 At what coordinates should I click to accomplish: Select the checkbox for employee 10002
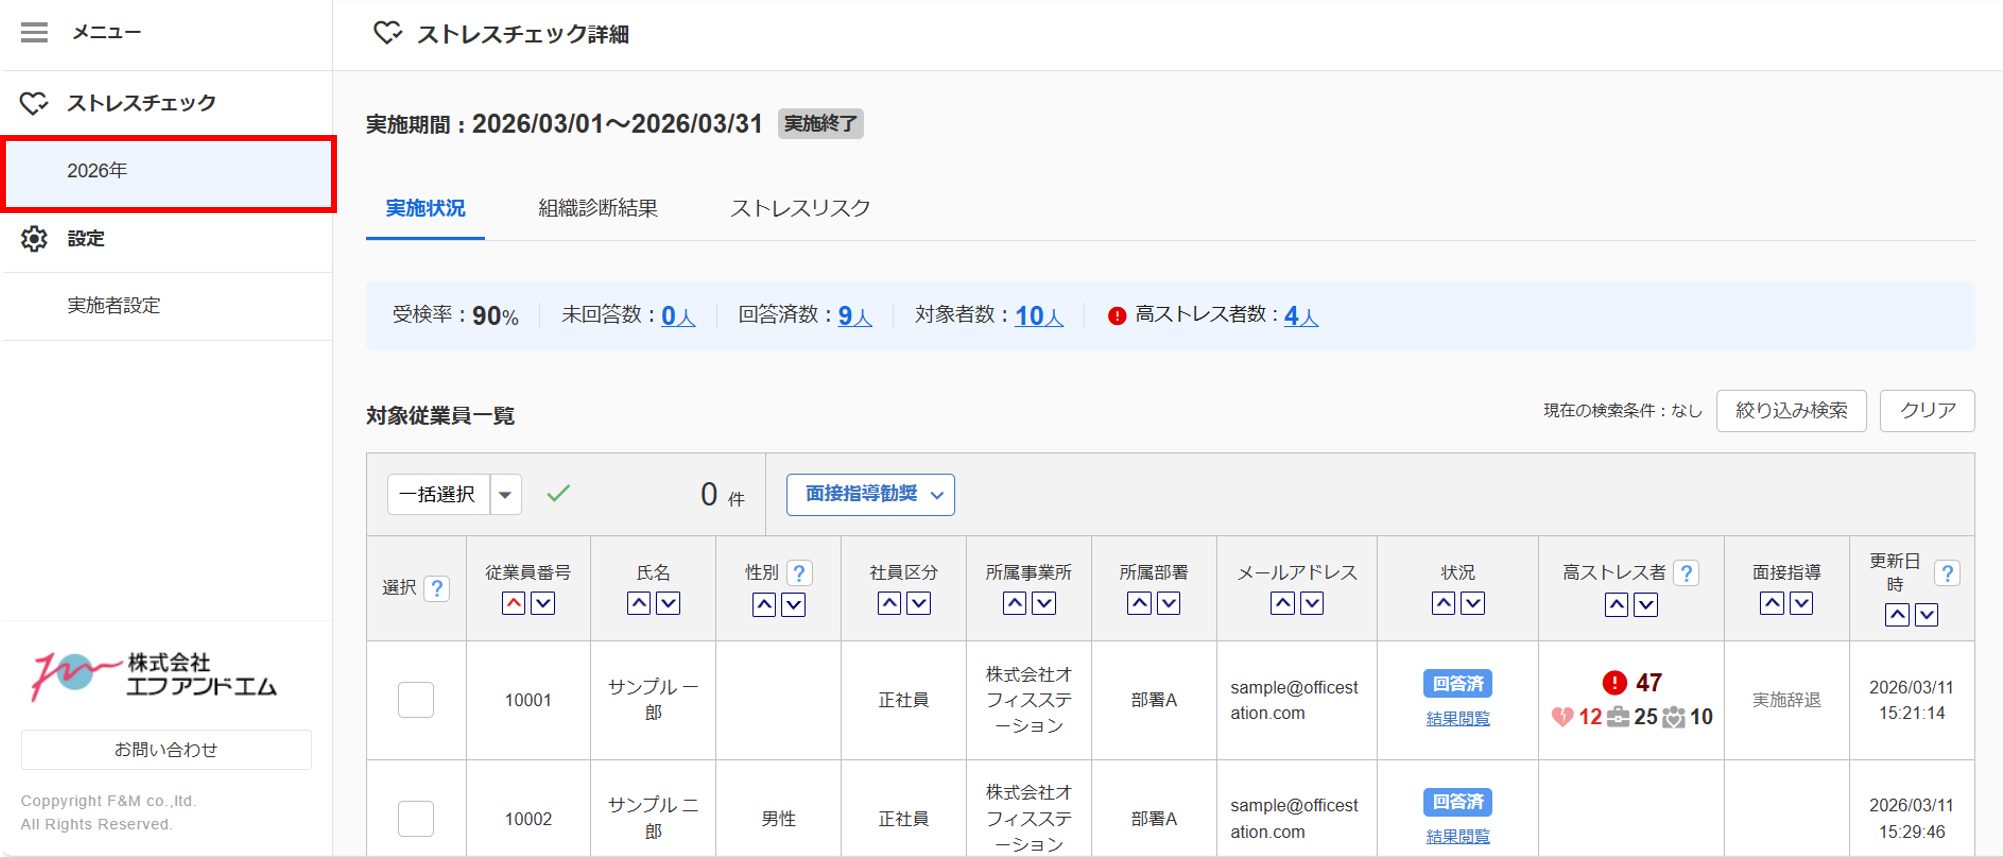click(x=416, y=818)
